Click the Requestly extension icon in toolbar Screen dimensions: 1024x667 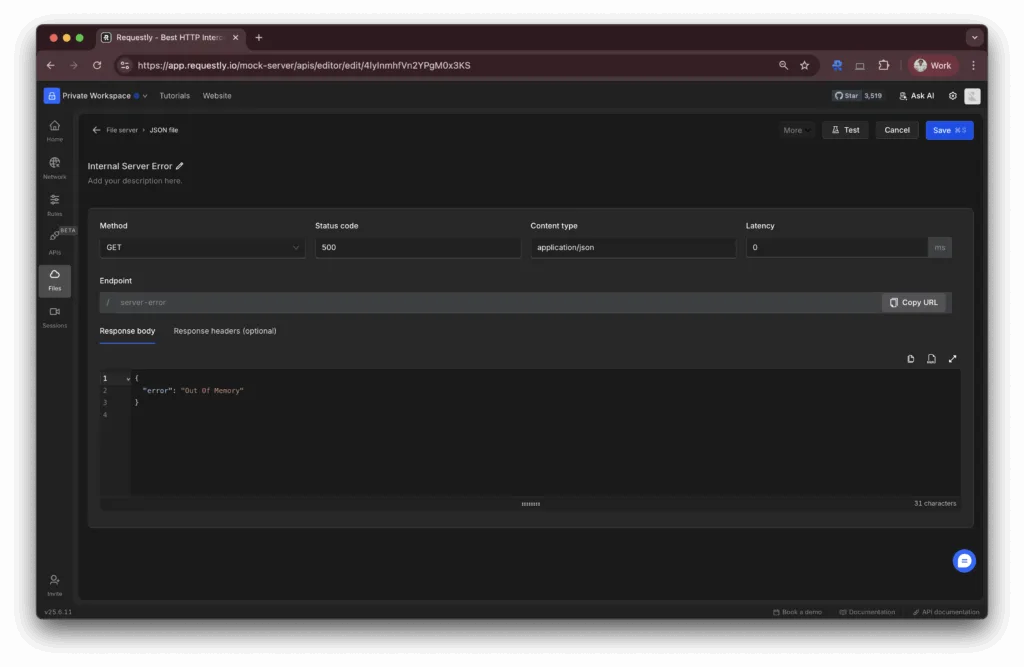click(837, 65)
